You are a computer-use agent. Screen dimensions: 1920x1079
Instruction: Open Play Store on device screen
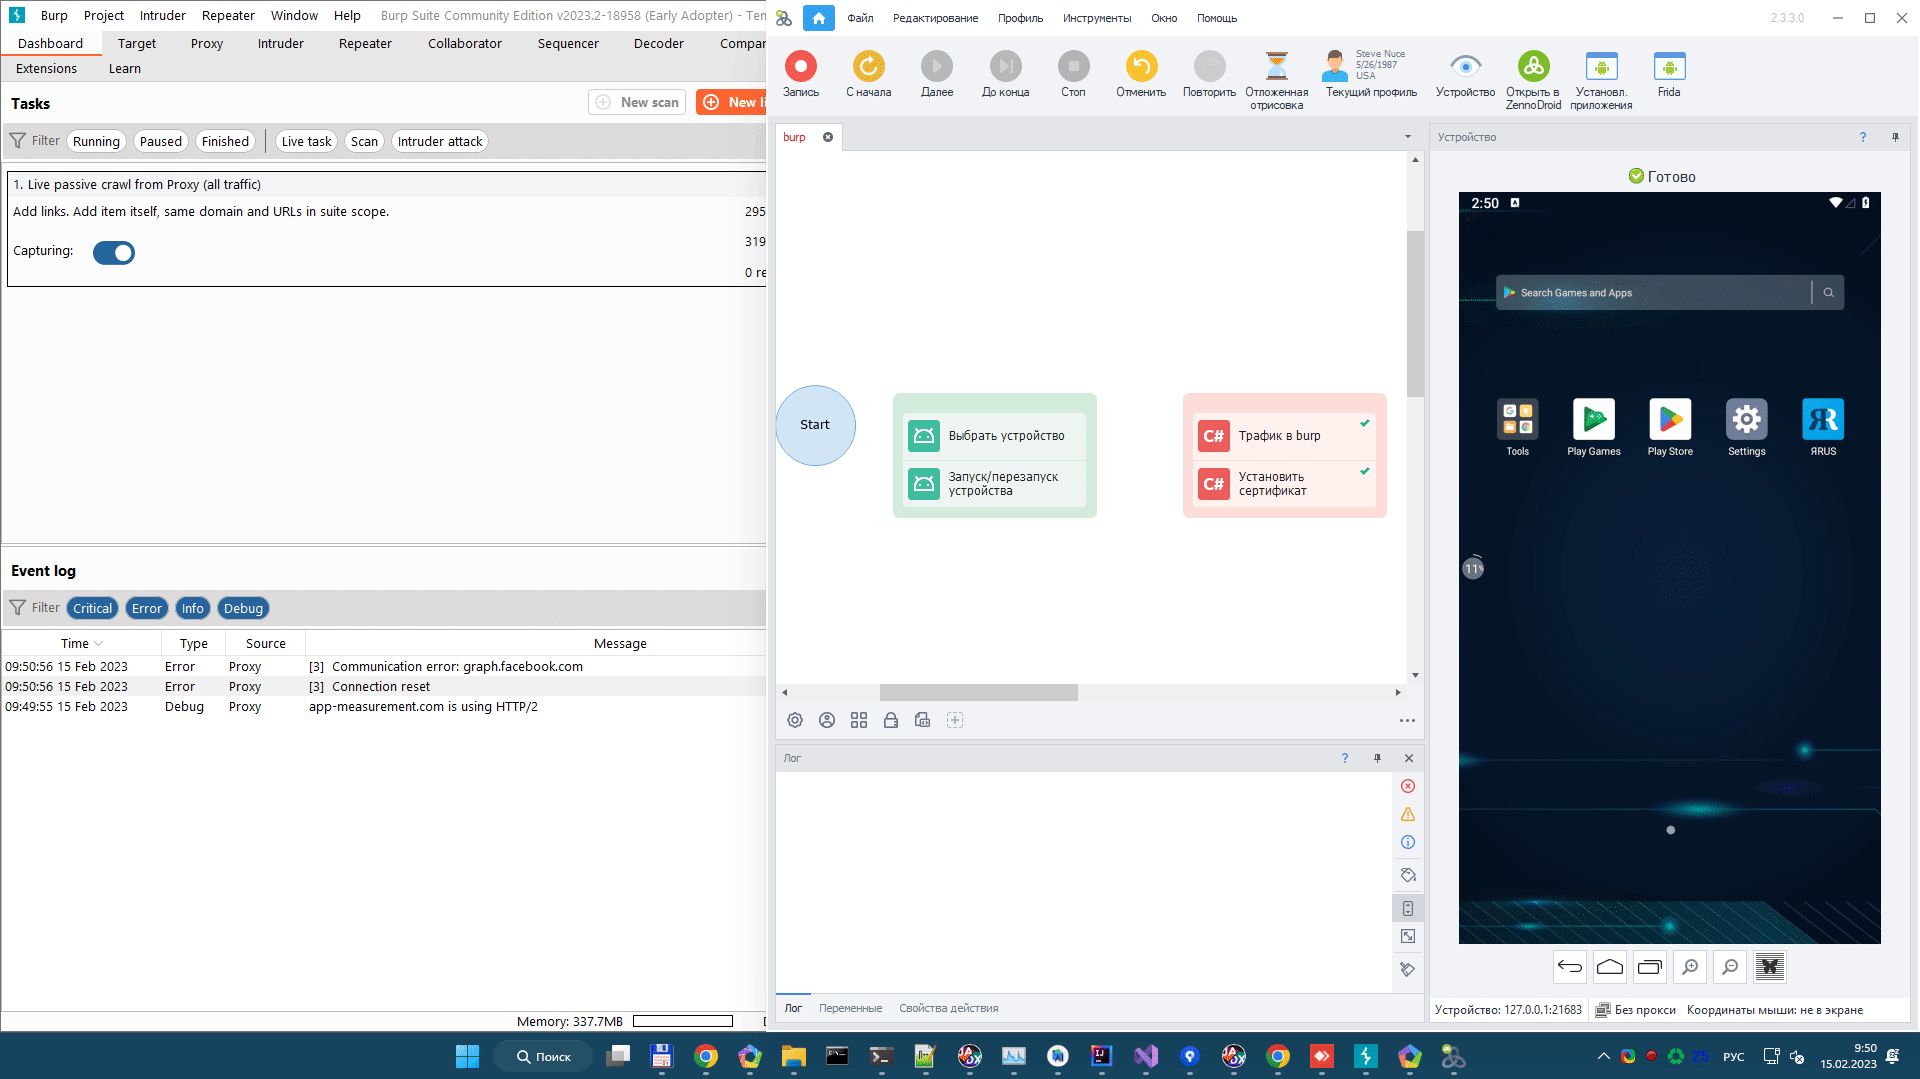(1670, 427)
